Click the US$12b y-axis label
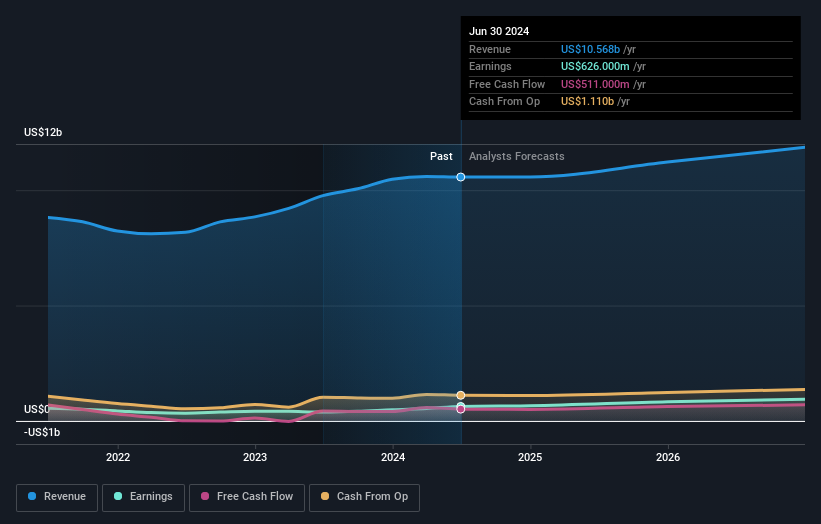821x524 pixels. [x=43, y=132]
